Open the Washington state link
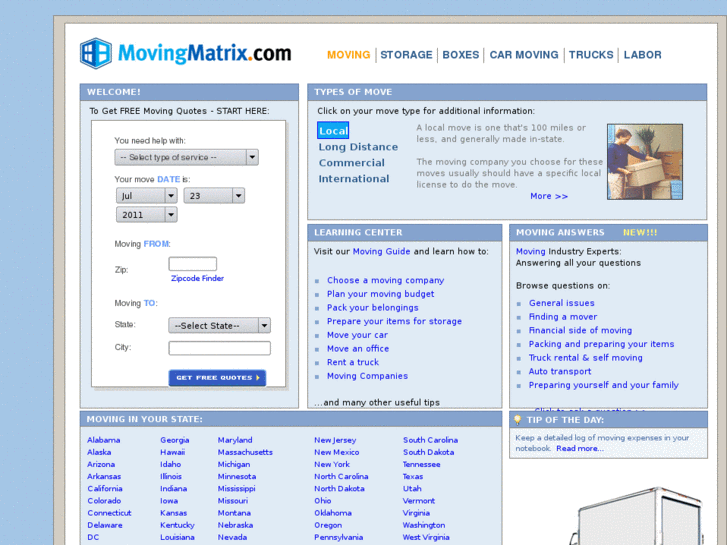The height and width of the screenshot is (545, 727). 424,526
